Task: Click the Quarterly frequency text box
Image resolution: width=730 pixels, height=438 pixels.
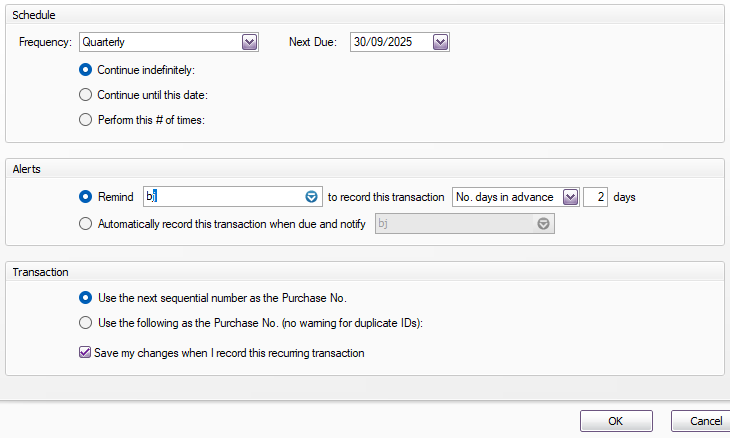Action: click(x=160, y=42)
